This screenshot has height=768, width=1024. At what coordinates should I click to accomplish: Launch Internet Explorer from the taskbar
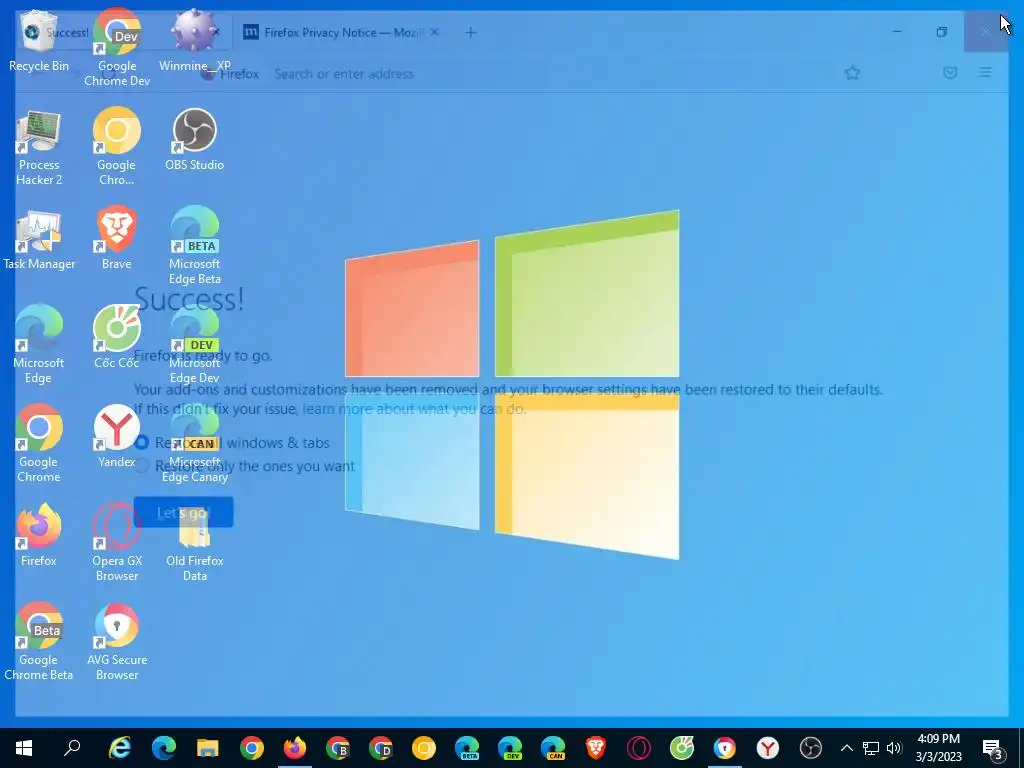[120, 748]
